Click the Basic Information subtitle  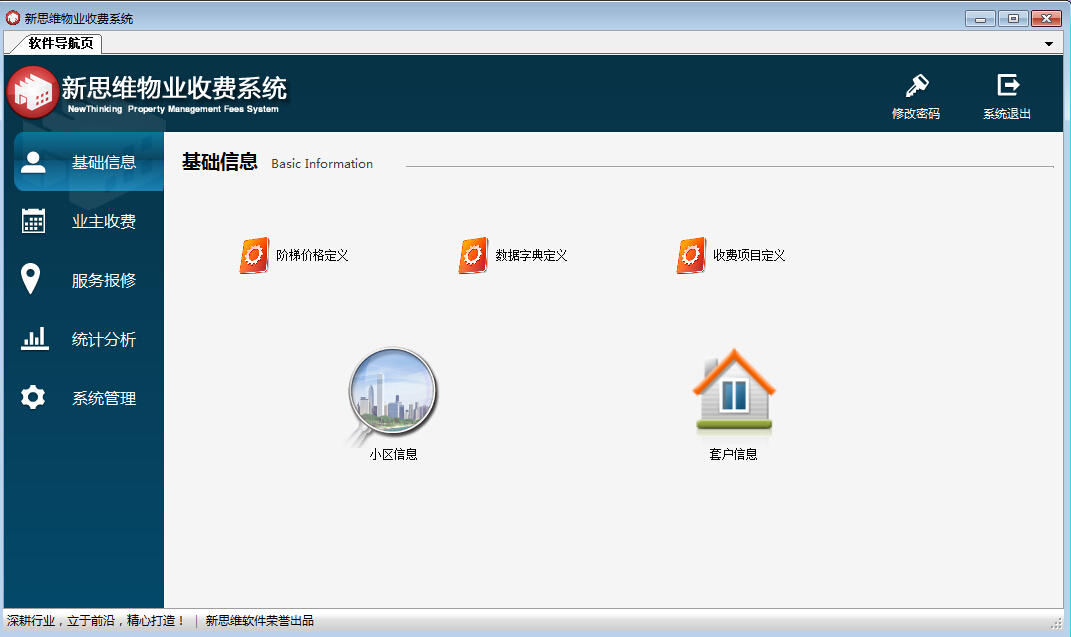coord(322,164)
